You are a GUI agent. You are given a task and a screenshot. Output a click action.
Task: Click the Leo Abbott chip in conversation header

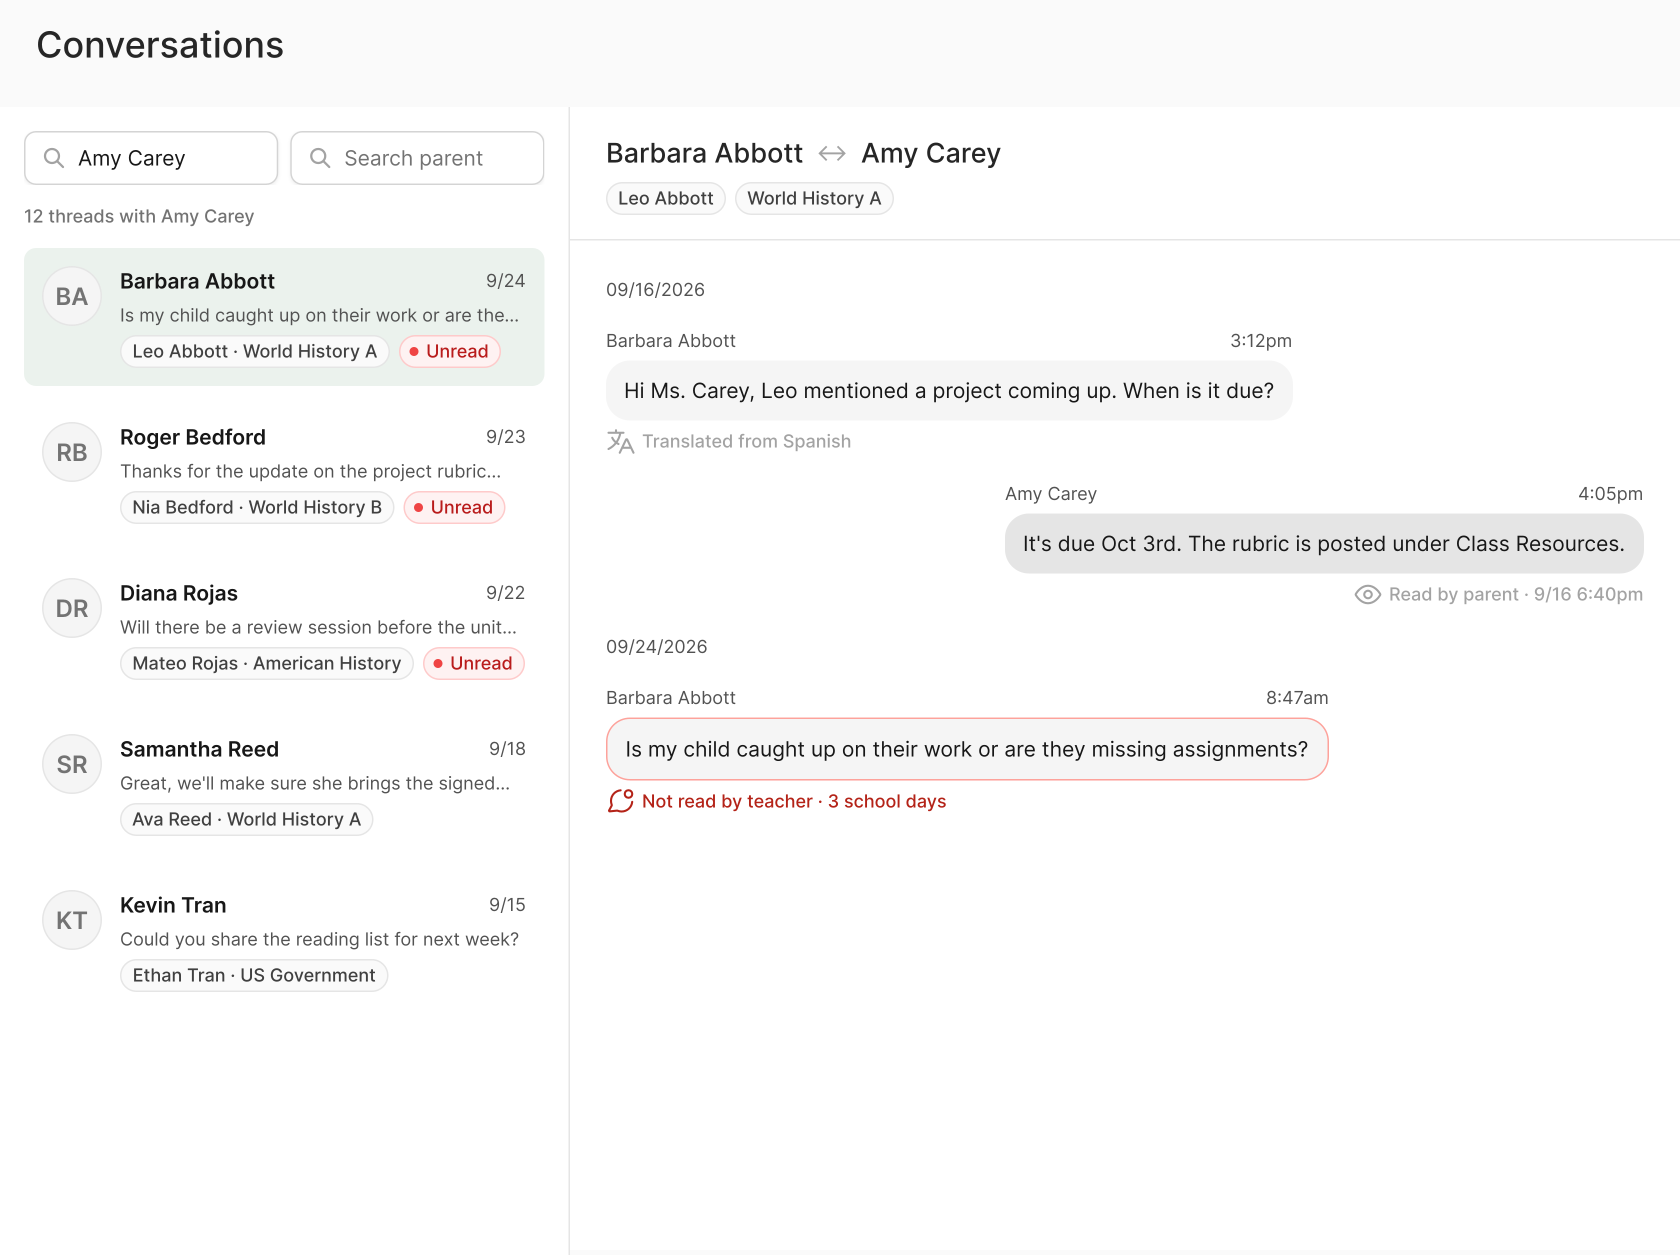coord(666,198)
